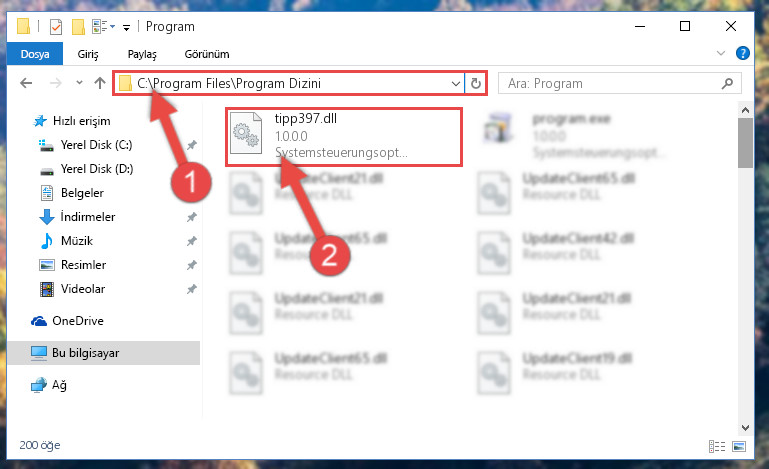Click the Back navigation arrow
Screen dimensions: 769x469
coord(26,83)
